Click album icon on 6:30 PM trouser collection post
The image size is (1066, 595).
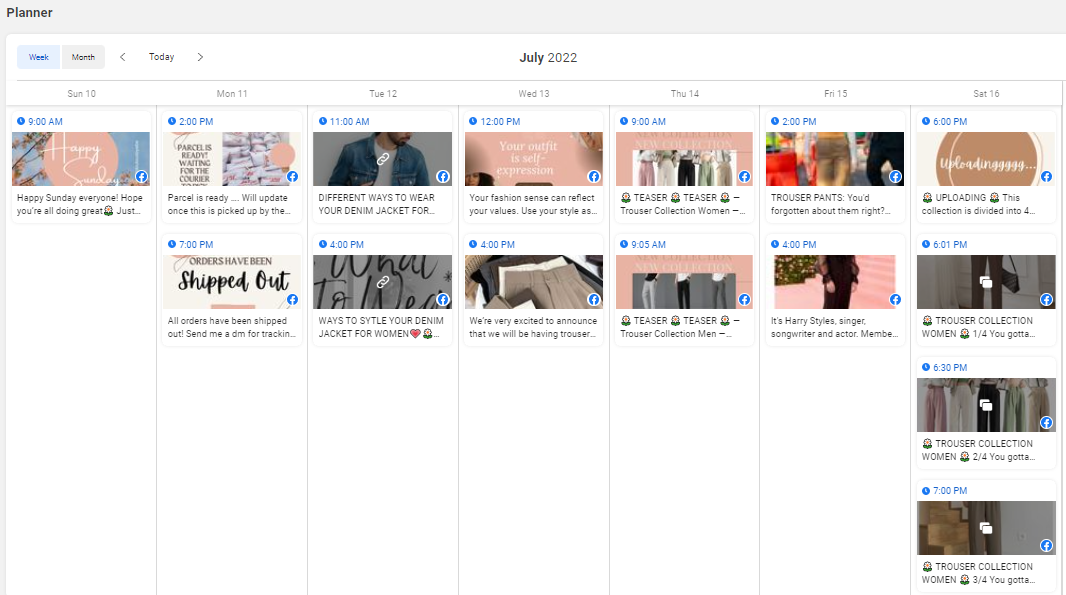point(986,405)
